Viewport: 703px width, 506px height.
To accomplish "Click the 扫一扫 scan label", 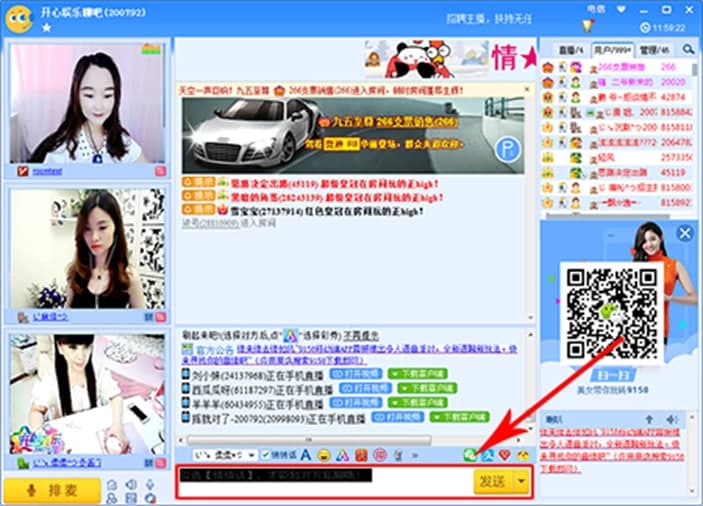I will (x=612, y=375).
